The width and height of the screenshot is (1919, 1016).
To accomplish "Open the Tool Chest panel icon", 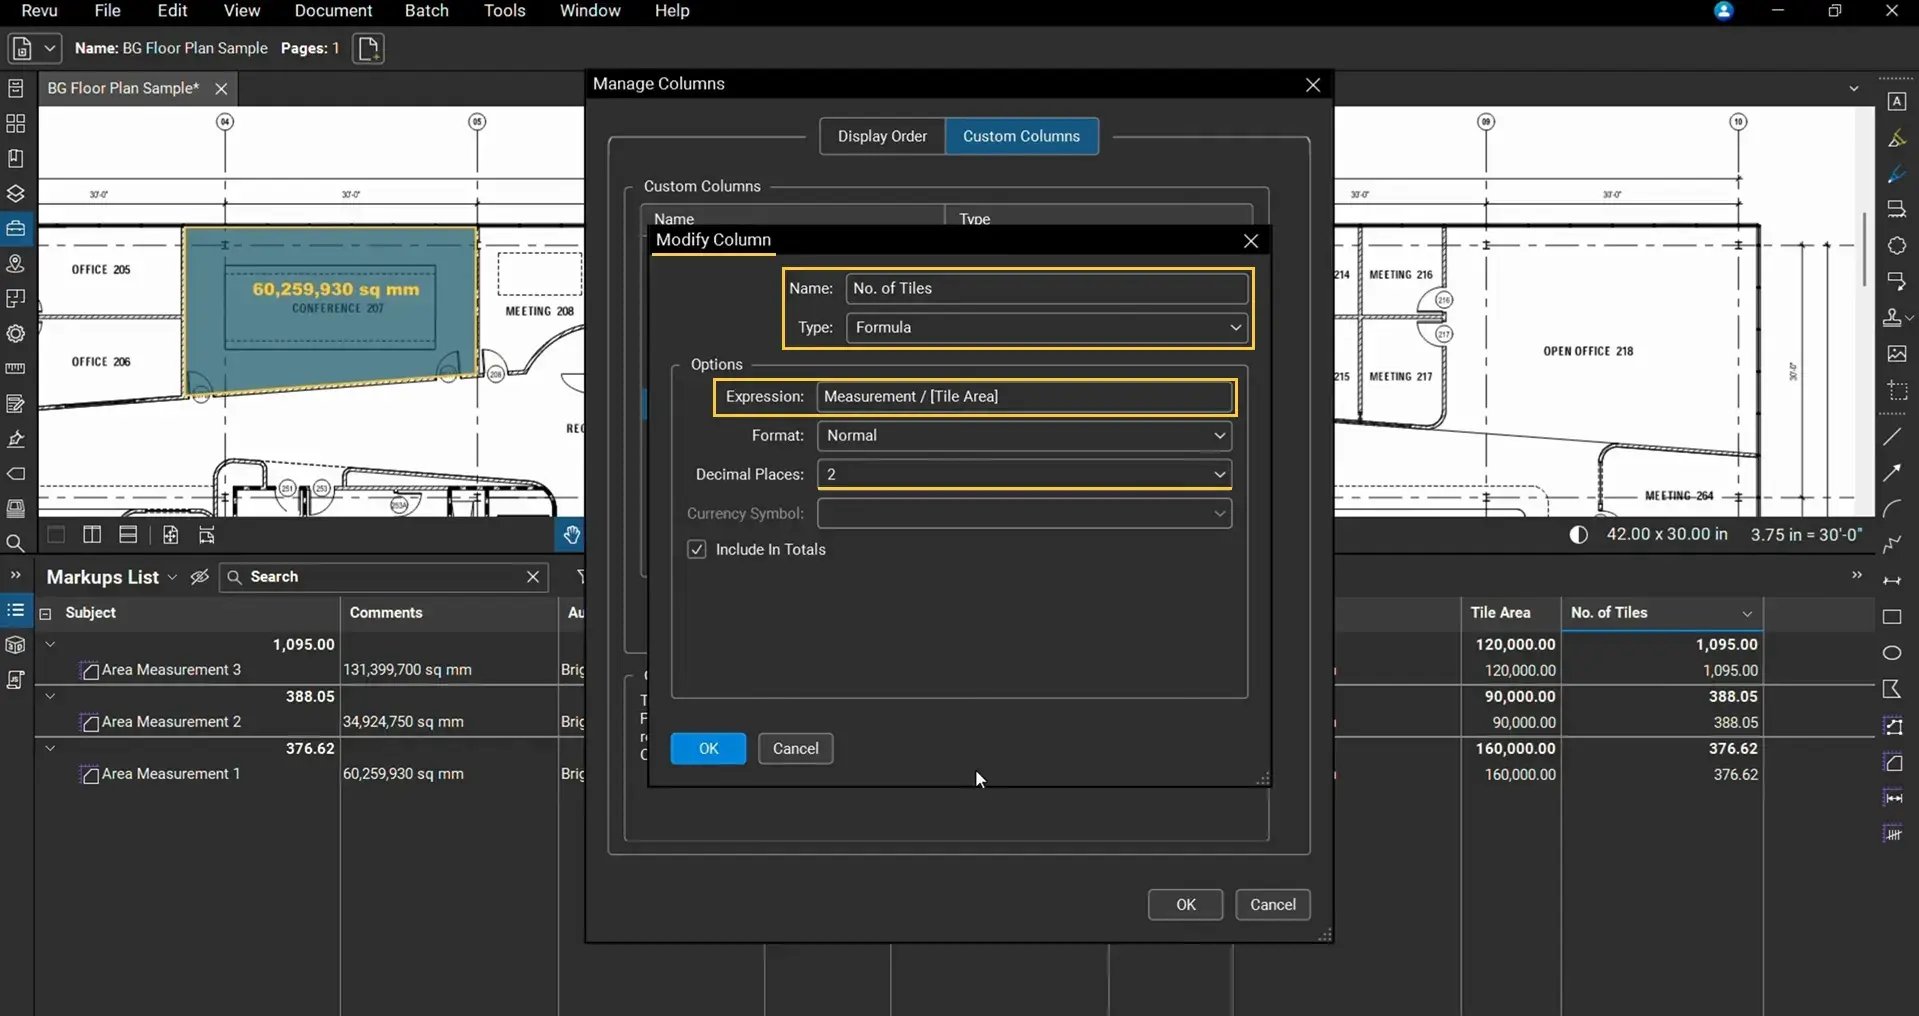I will [16, 229].
